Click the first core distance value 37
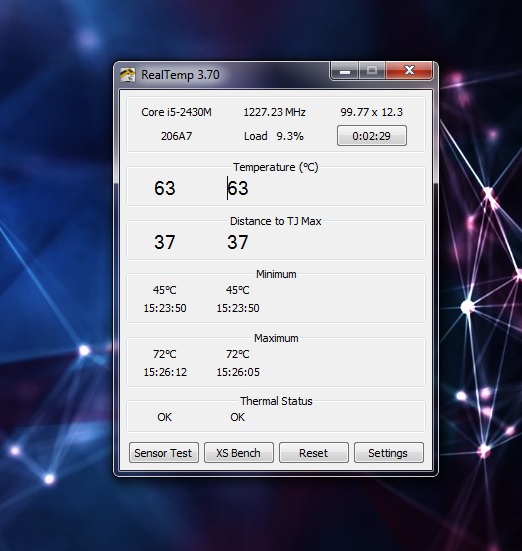The width and height of the screenshot is (522, 551). pyautogui.click(x=165, y=242)
